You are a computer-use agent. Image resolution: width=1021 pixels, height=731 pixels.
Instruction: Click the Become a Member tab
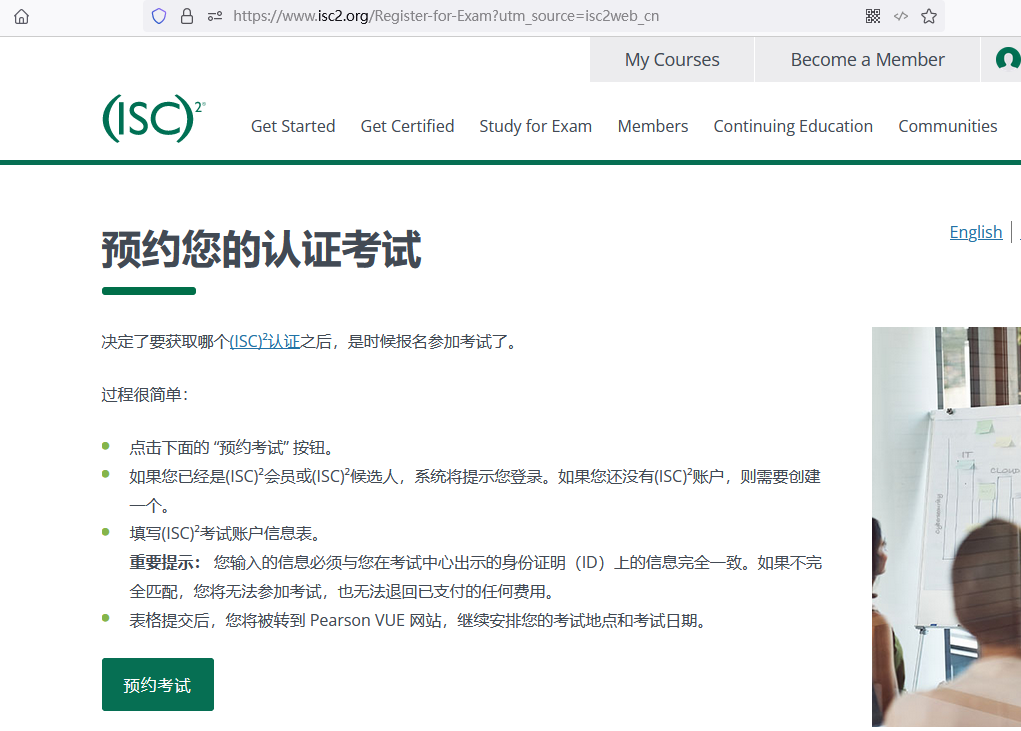867,60
